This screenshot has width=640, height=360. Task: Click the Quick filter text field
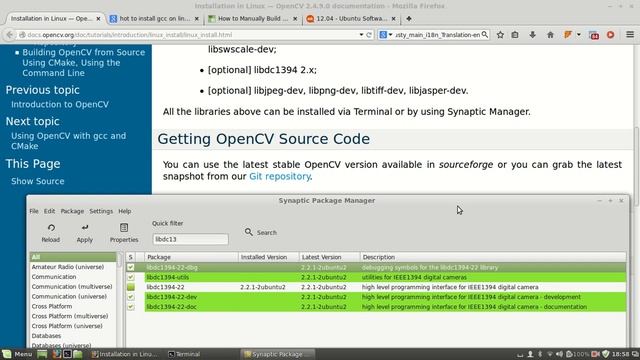(191, 239)
